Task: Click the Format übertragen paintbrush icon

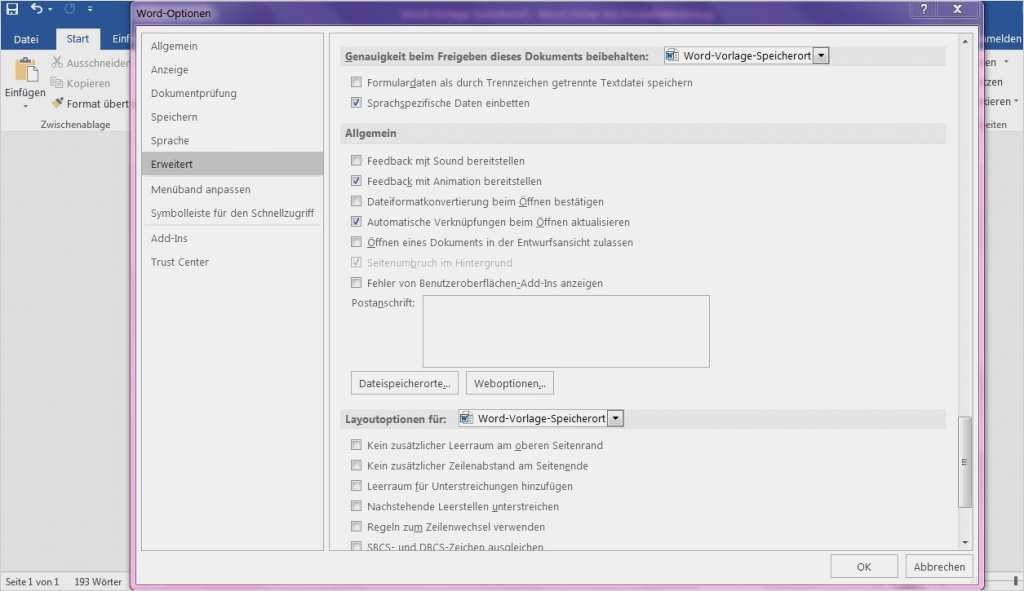Action: (x=58, y=103)
